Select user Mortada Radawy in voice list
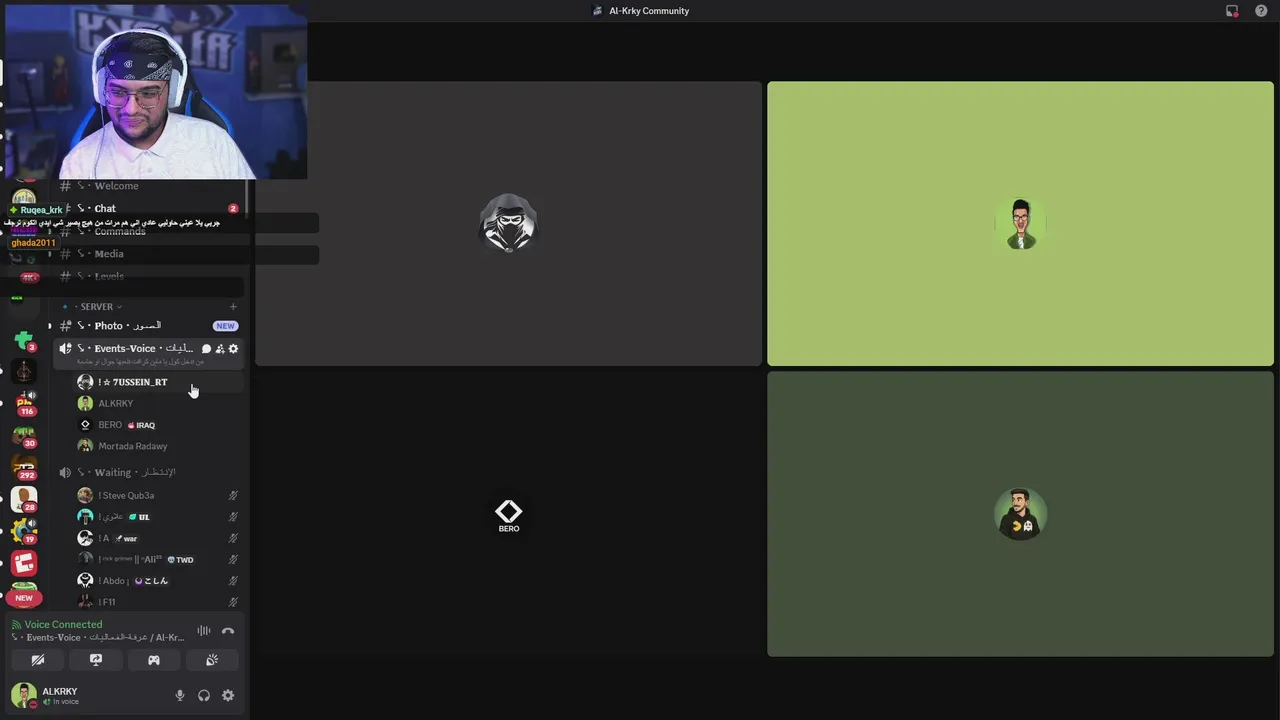This screenshot has height=720, width=1280. coord(160,446)
